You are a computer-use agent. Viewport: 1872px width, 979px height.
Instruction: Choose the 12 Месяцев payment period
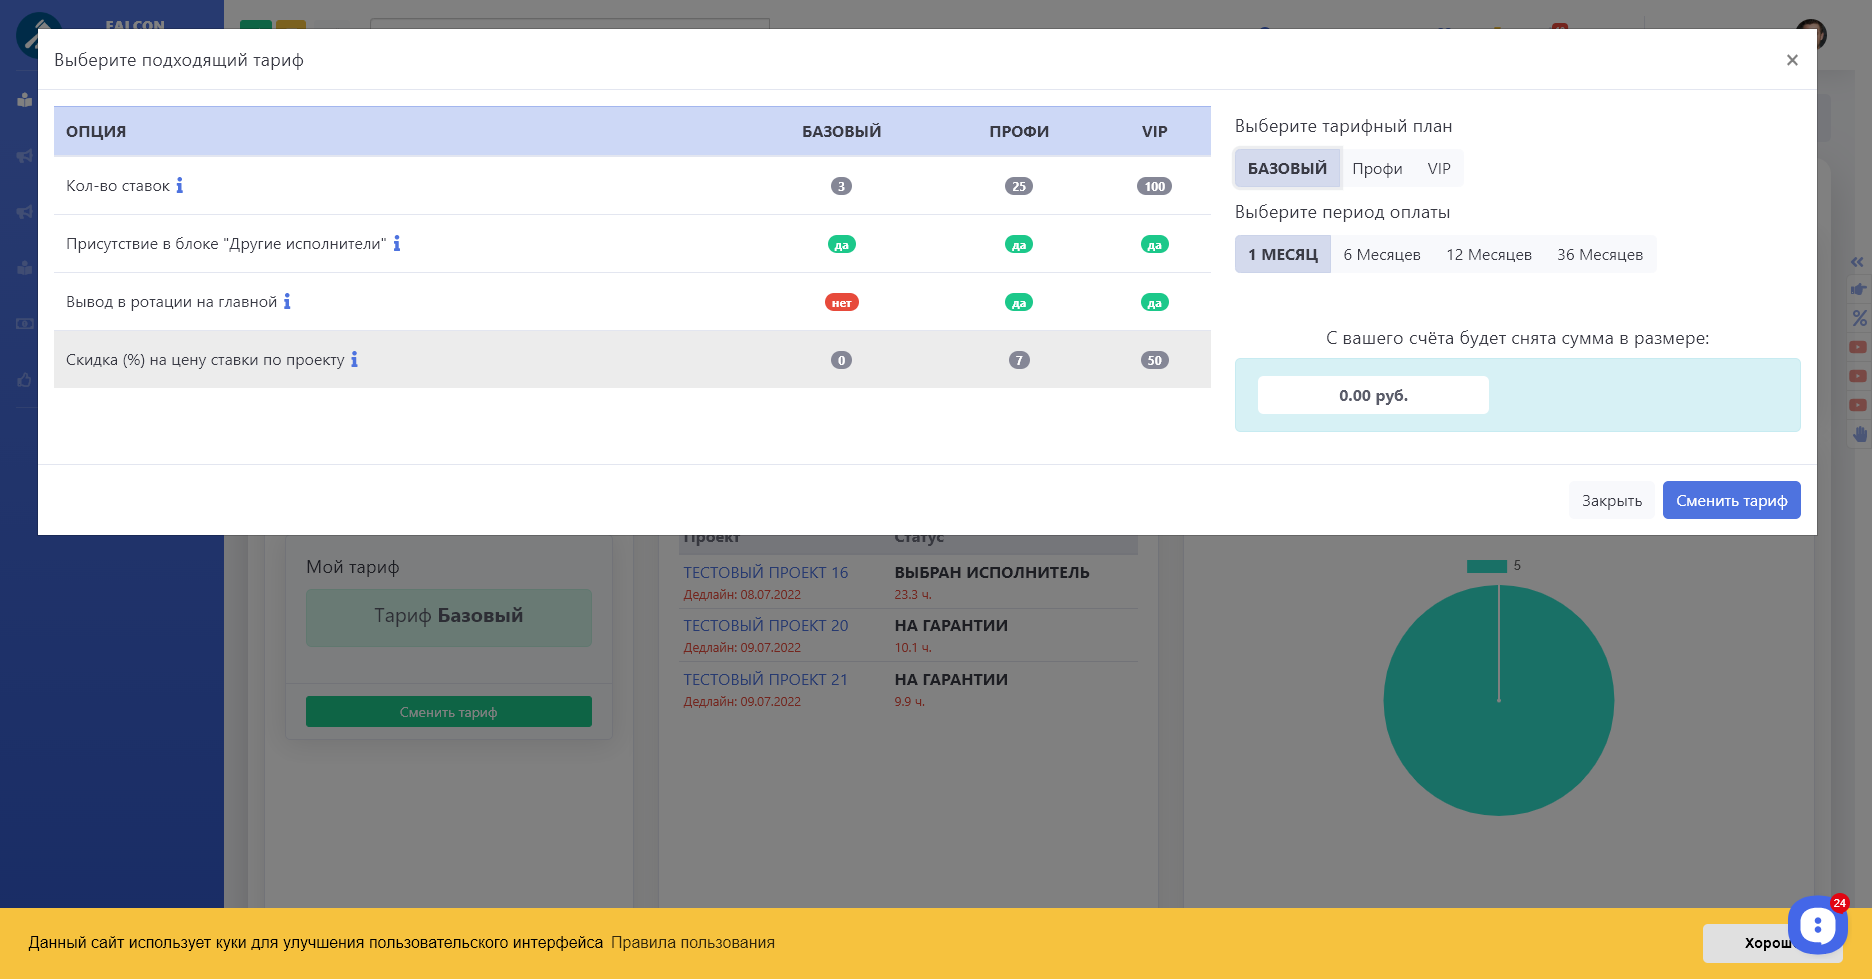tap(1488, 255)
